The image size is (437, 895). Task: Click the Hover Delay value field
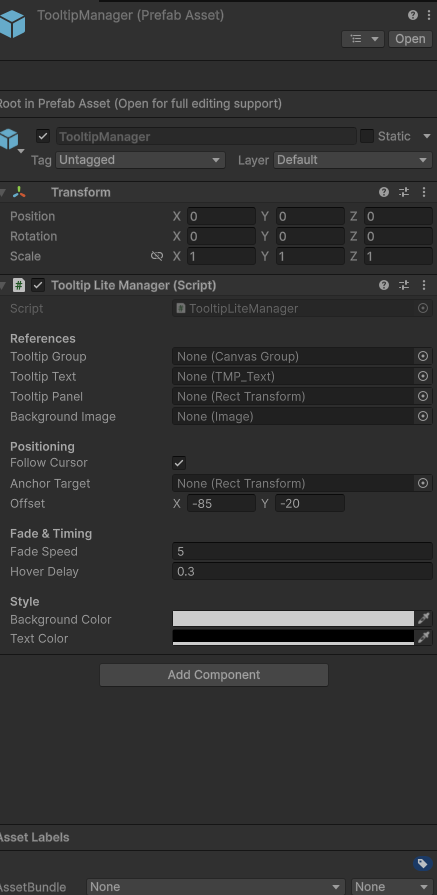[x=302, y=571]
